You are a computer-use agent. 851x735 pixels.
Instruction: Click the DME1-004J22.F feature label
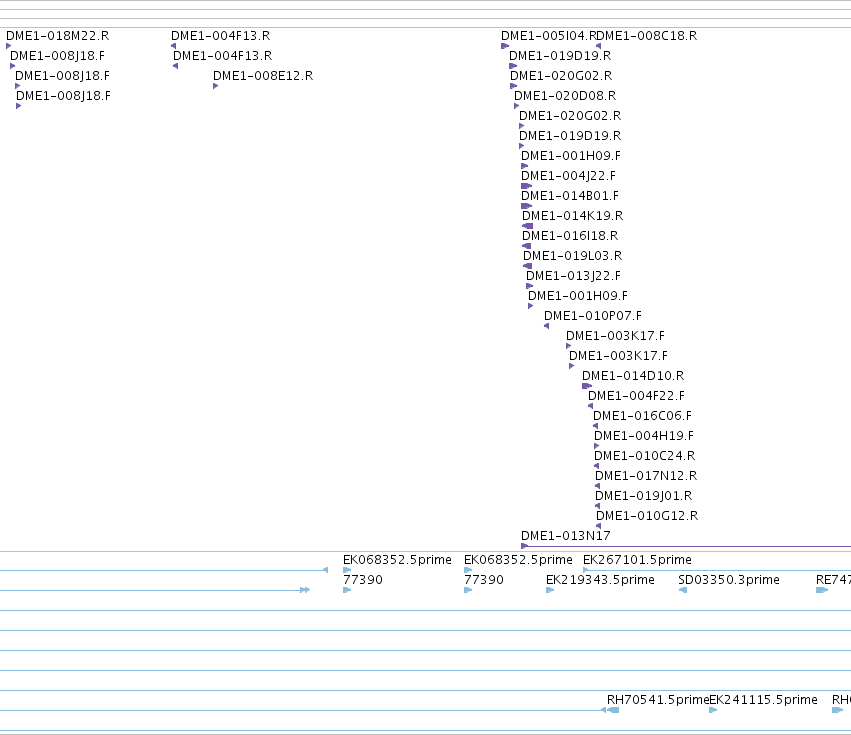pos(568,176)
